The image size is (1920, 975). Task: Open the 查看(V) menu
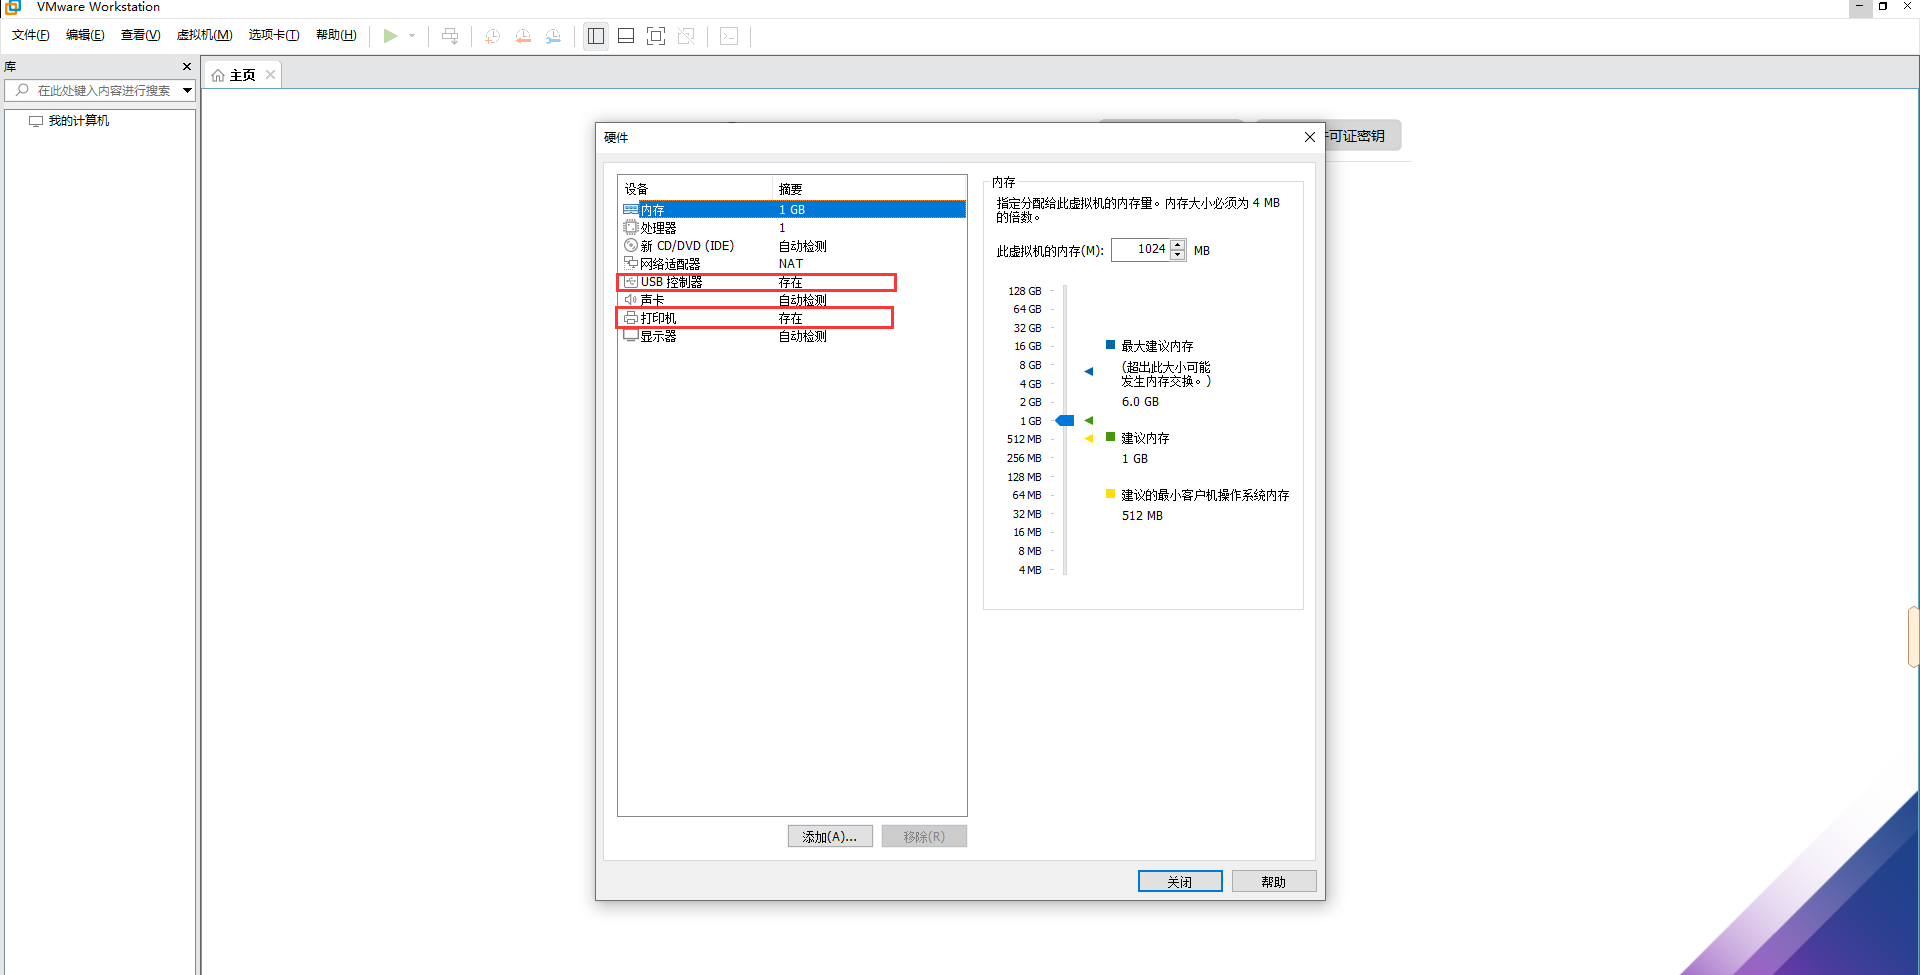coord(140,35)
